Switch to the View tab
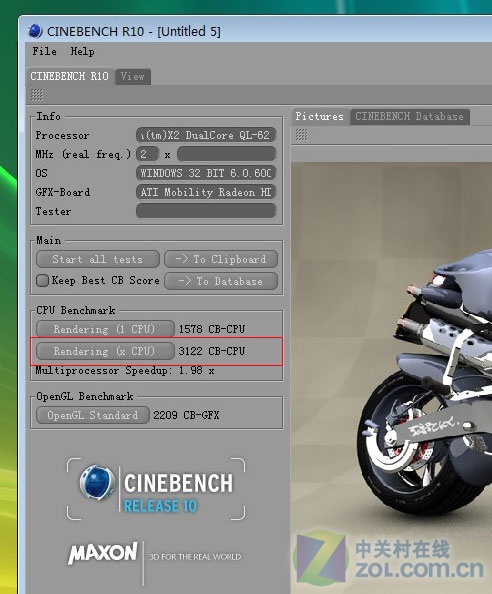This screenshot has height=594, width=492. tap(133, 77)
